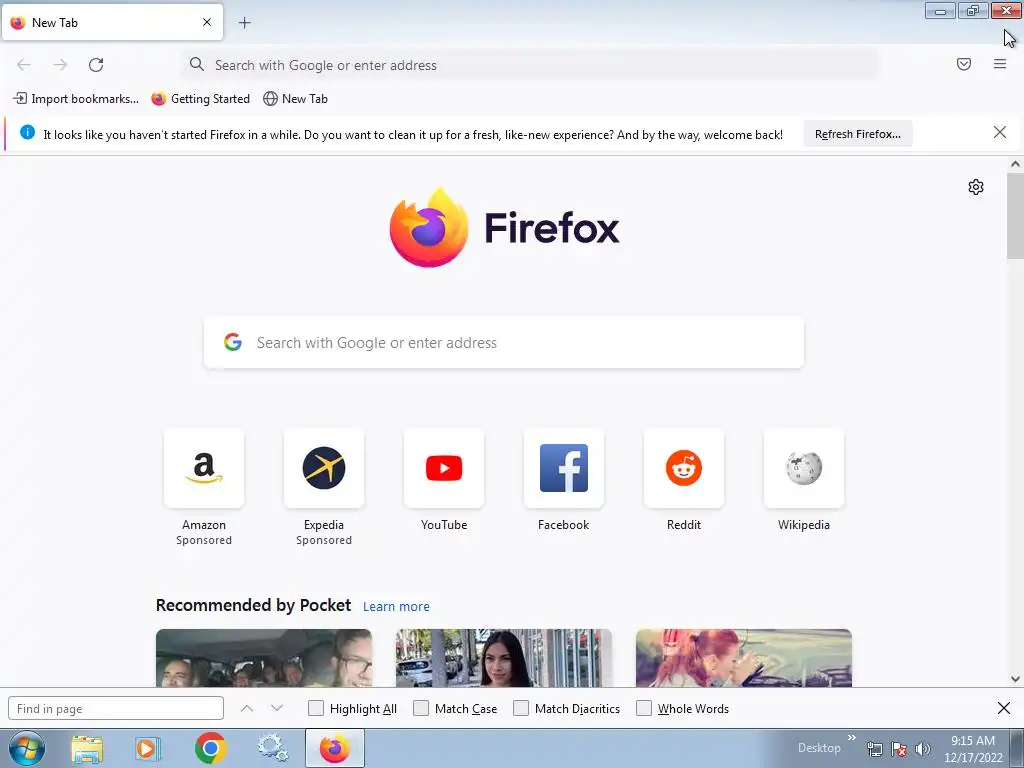Go to previous find result arrow

pos(247,708)
